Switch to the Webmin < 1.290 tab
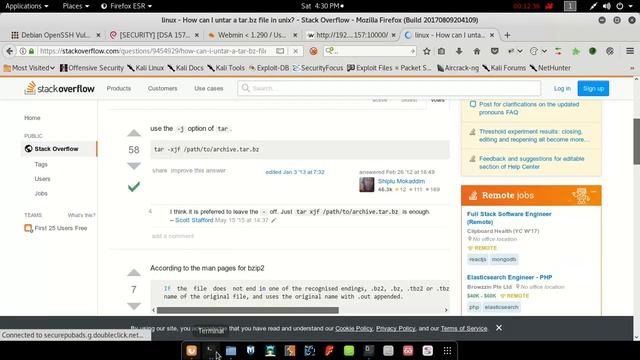 pyautogui.click(x=252, y=35)
